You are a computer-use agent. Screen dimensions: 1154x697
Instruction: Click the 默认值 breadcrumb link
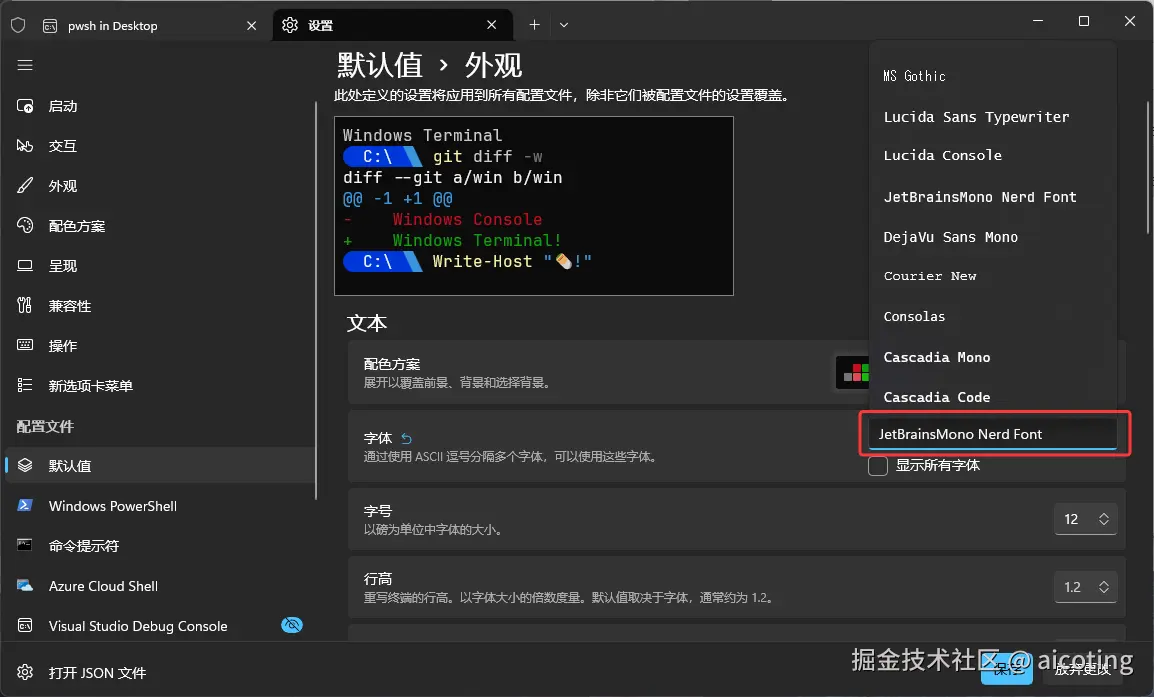[380, 66]
